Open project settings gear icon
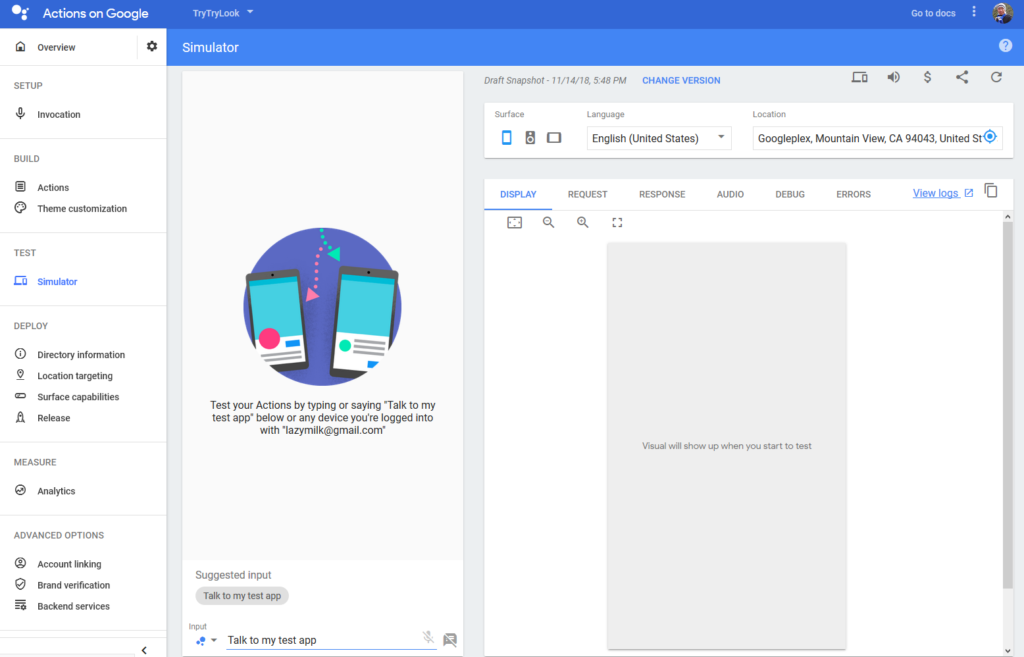The image size is (1024, 657). pyautogui.click(x=152, y=46)
